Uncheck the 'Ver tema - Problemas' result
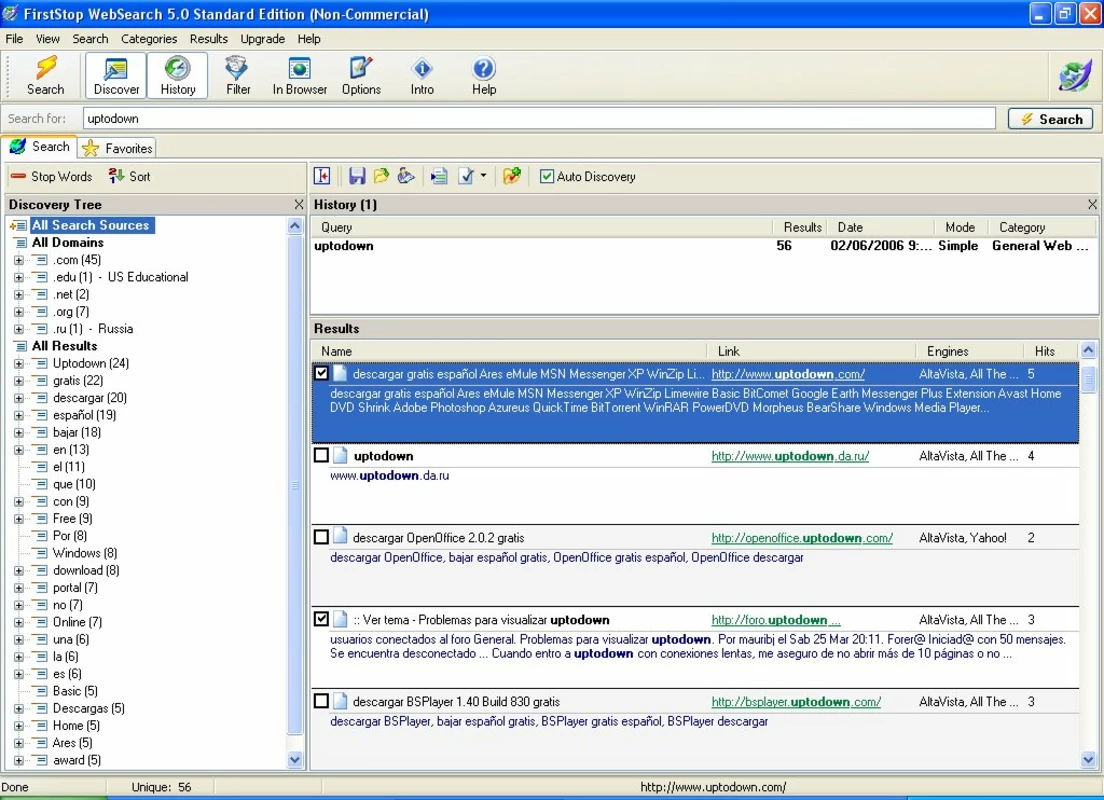Viewport: 1104px width, 800px height. tap(321, 620)
